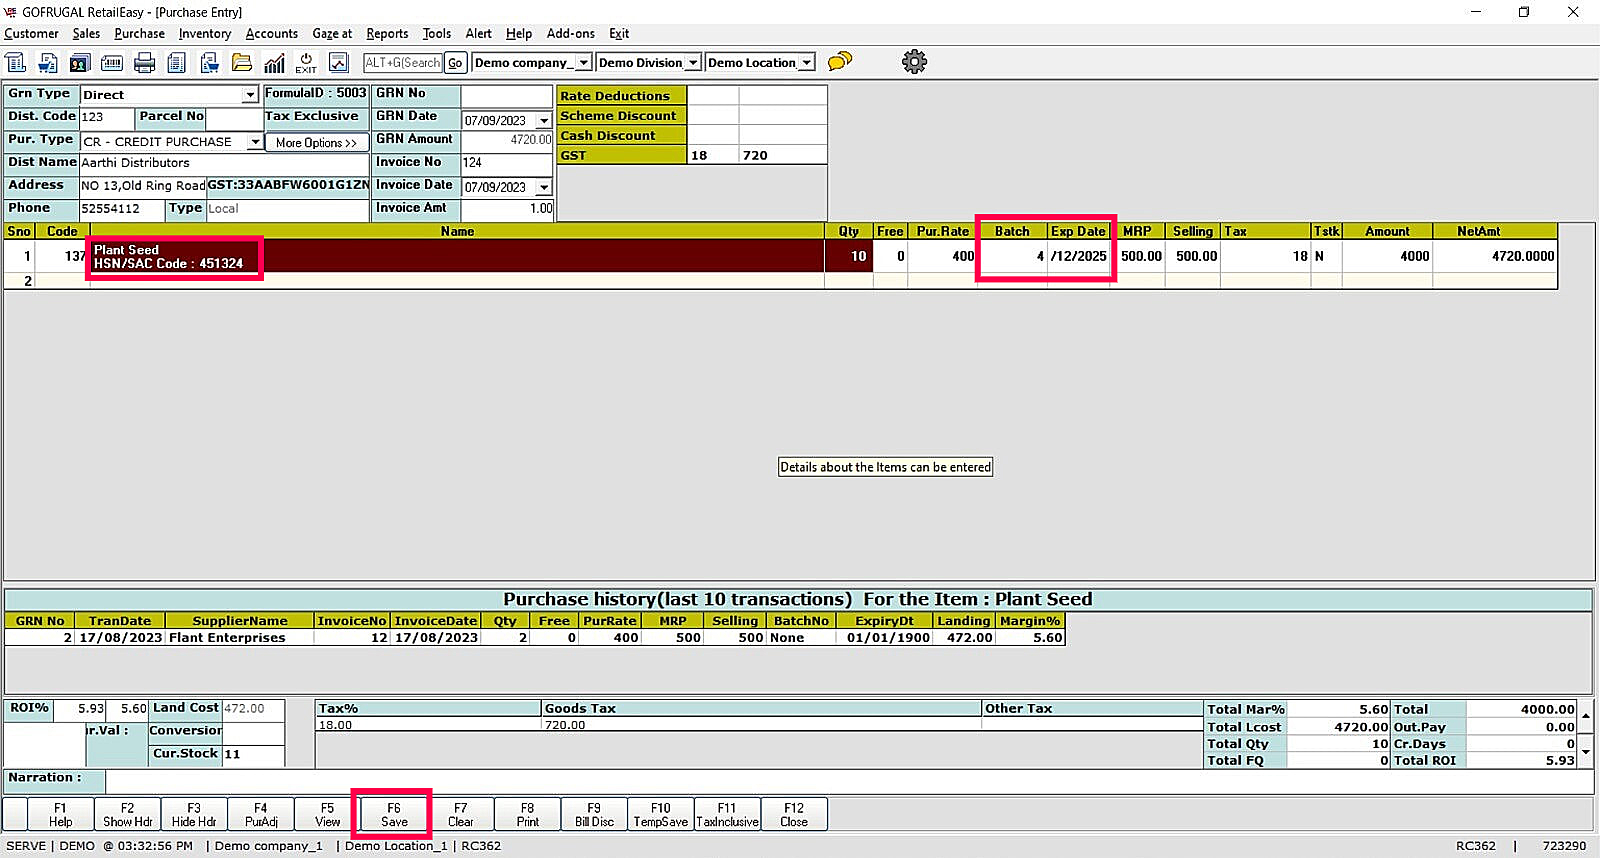The height and width of the screenshot is (858, 1600).
Task: Open the Grn Type dropdown arrow
Action: [250, 95]
